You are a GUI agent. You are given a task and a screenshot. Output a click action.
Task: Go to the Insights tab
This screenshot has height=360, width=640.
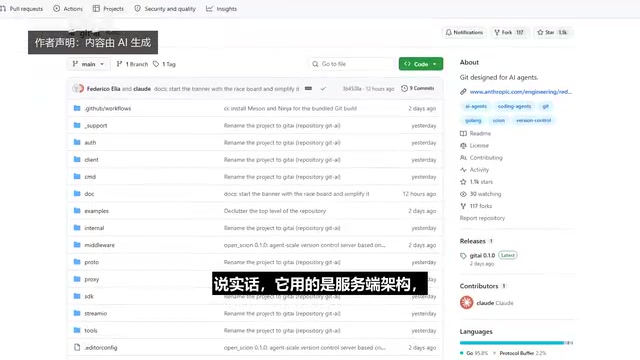222,9
